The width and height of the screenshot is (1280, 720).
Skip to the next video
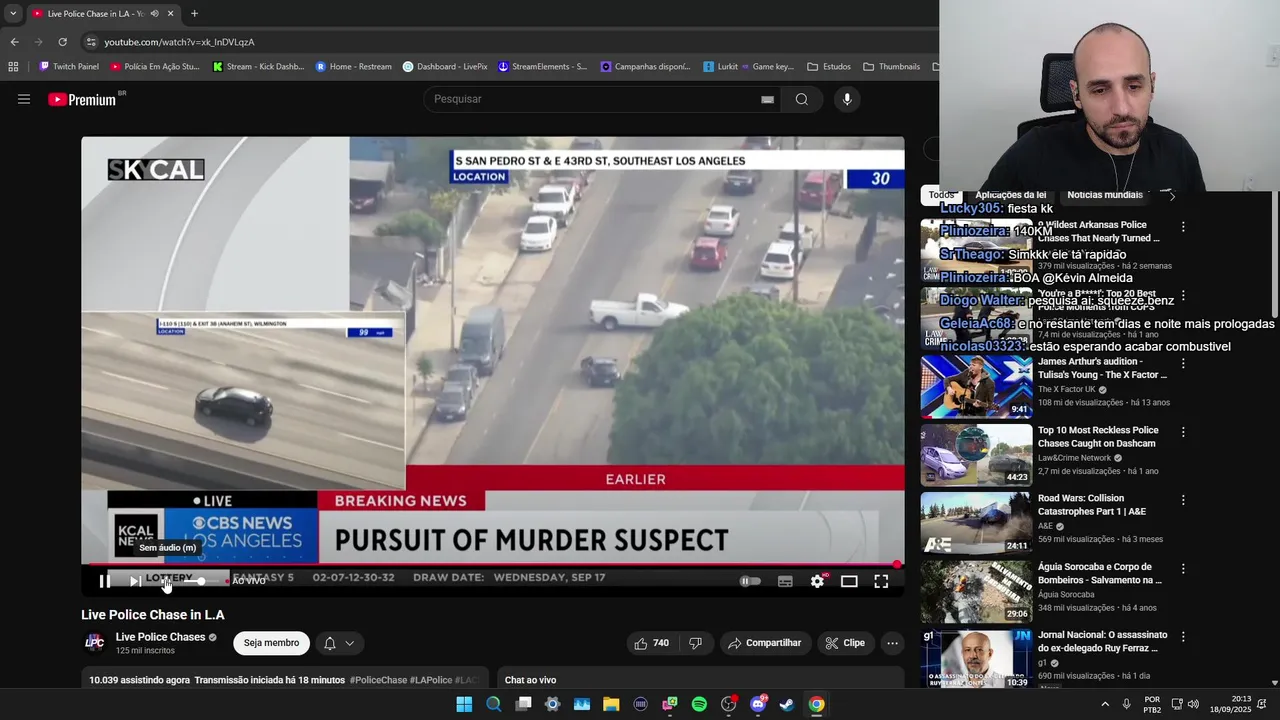[x=136, y=581]
